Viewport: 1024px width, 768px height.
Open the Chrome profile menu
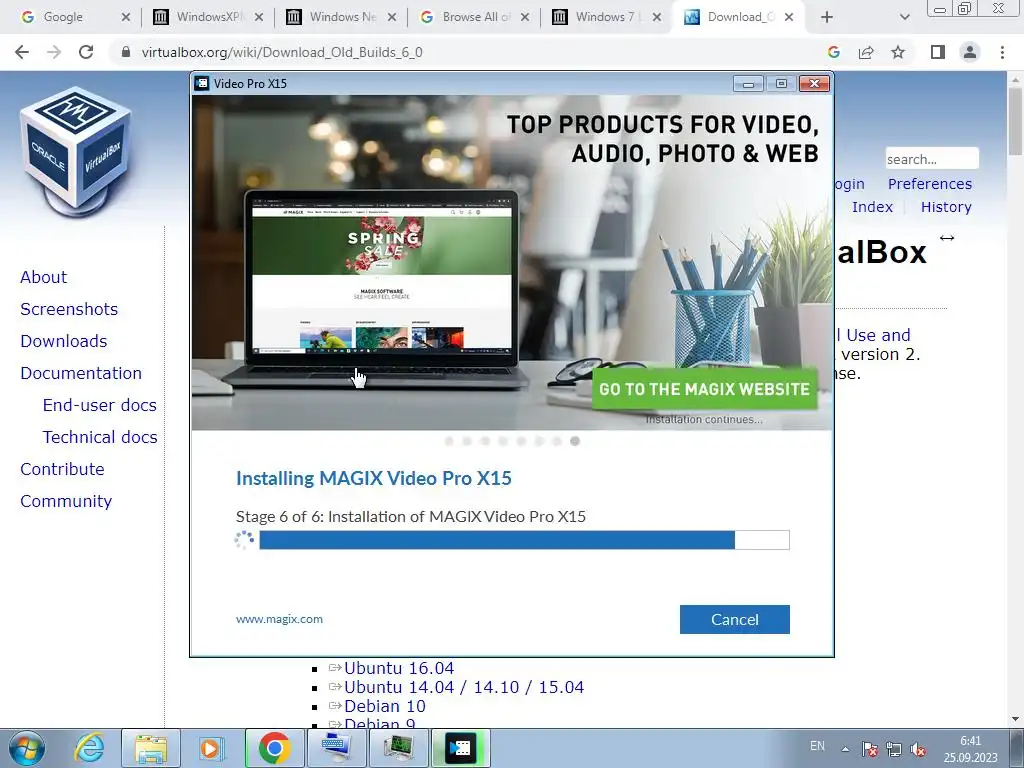970,52
